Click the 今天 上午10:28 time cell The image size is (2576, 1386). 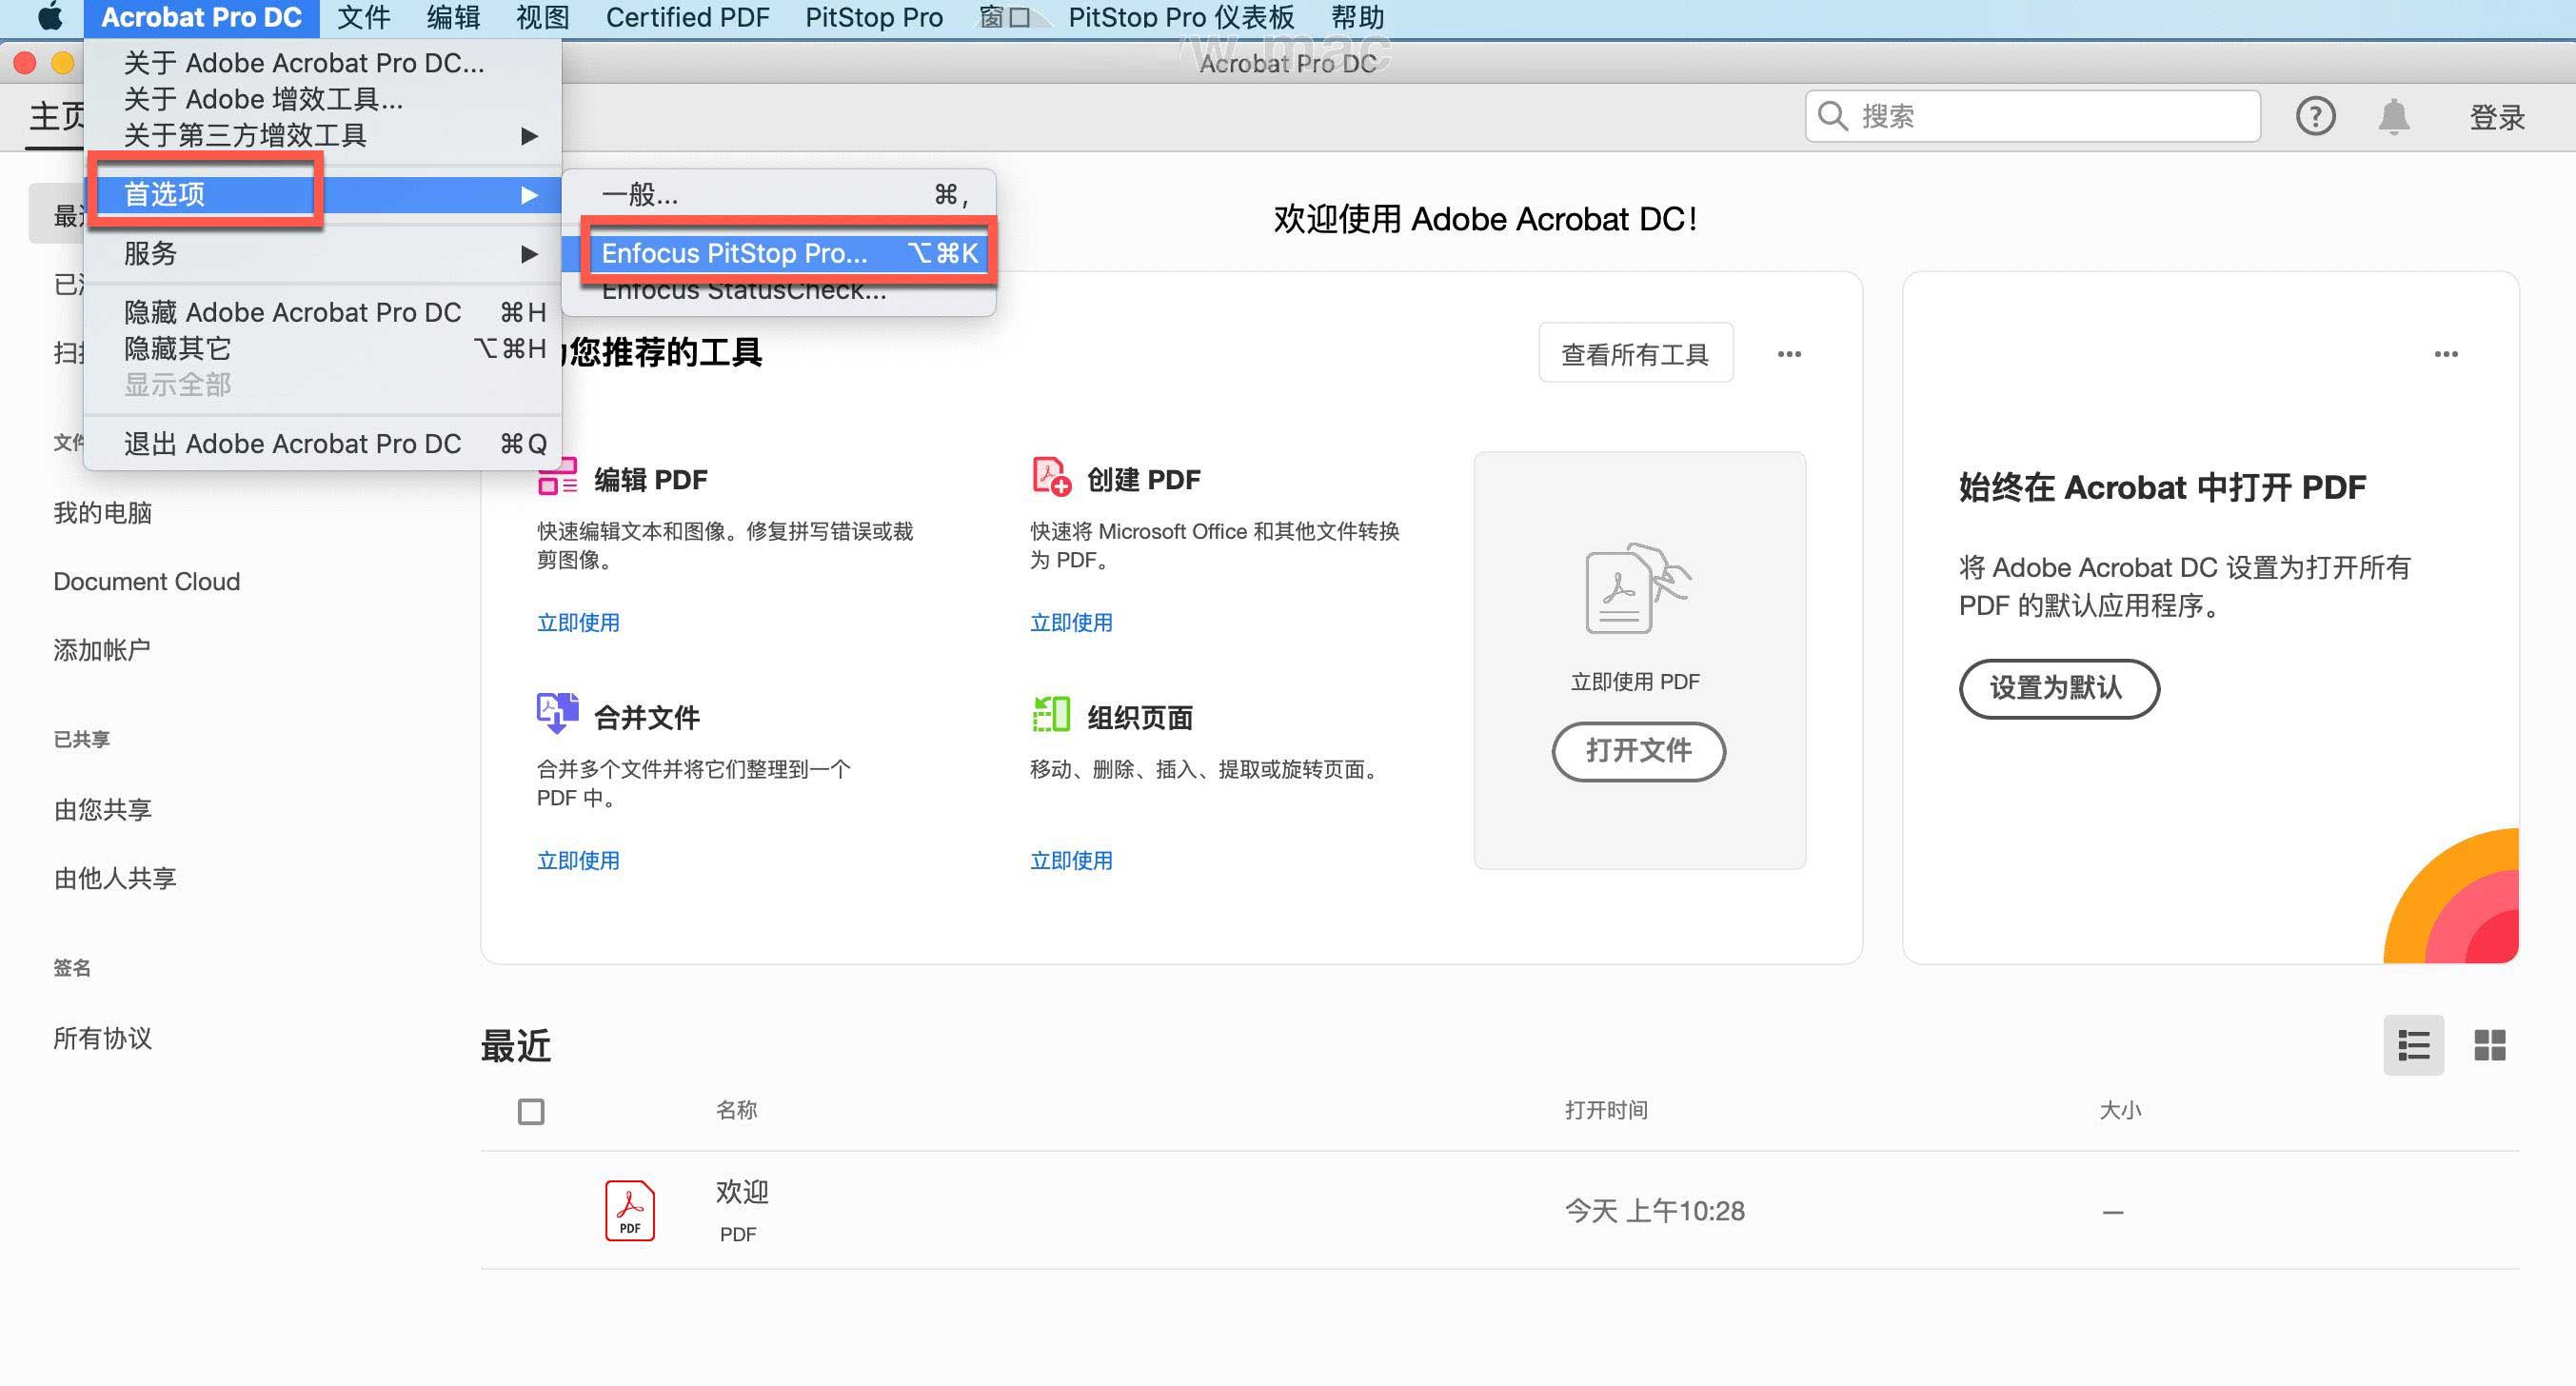(1654, 1211)
